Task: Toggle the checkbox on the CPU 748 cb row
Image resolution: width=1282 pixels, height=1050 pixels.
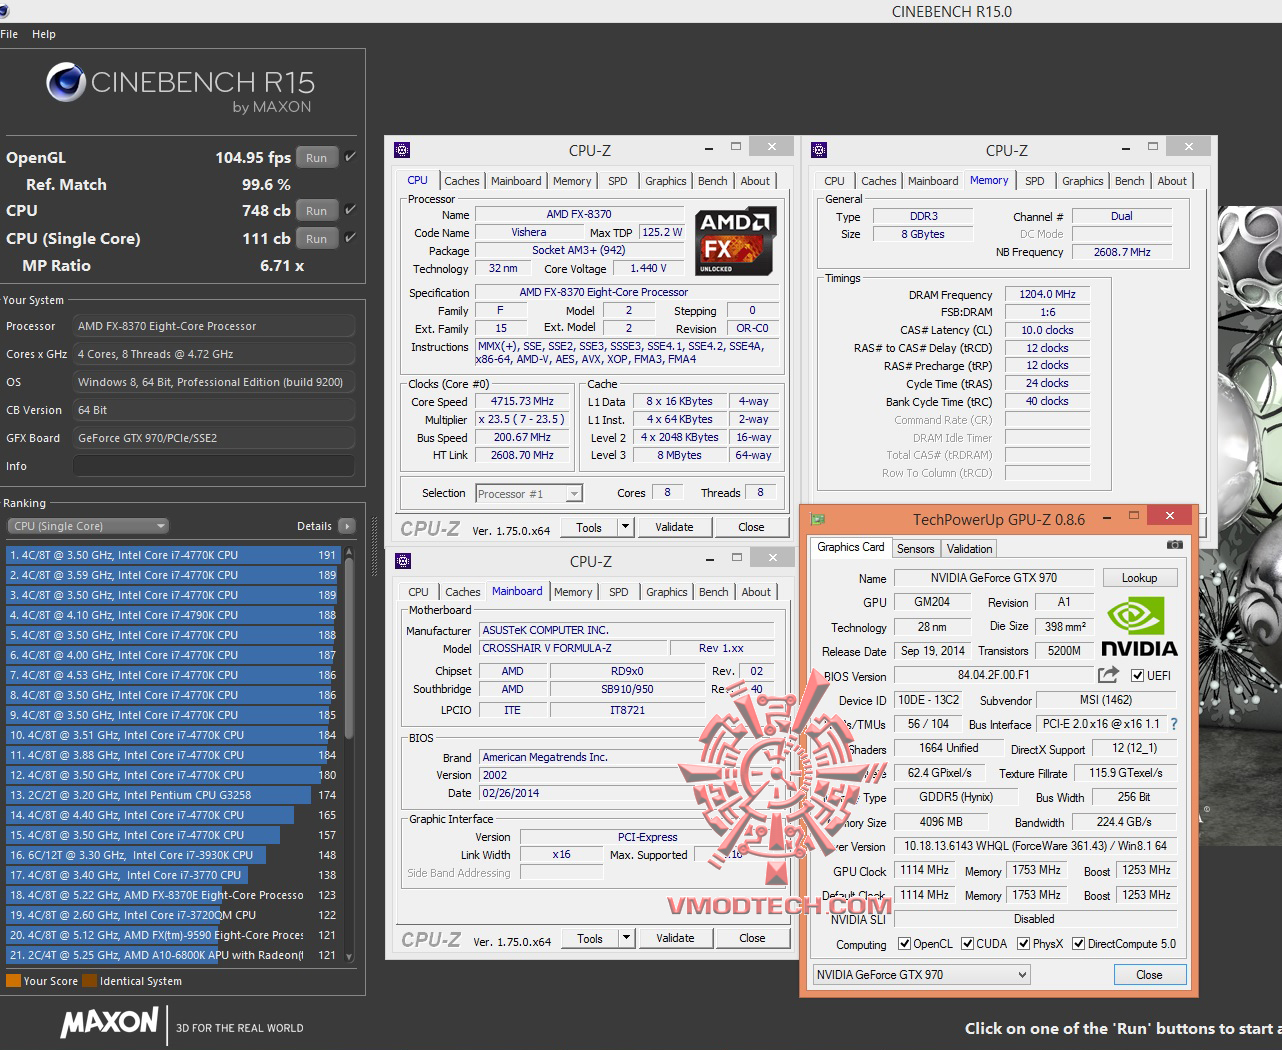Action: 351,210
